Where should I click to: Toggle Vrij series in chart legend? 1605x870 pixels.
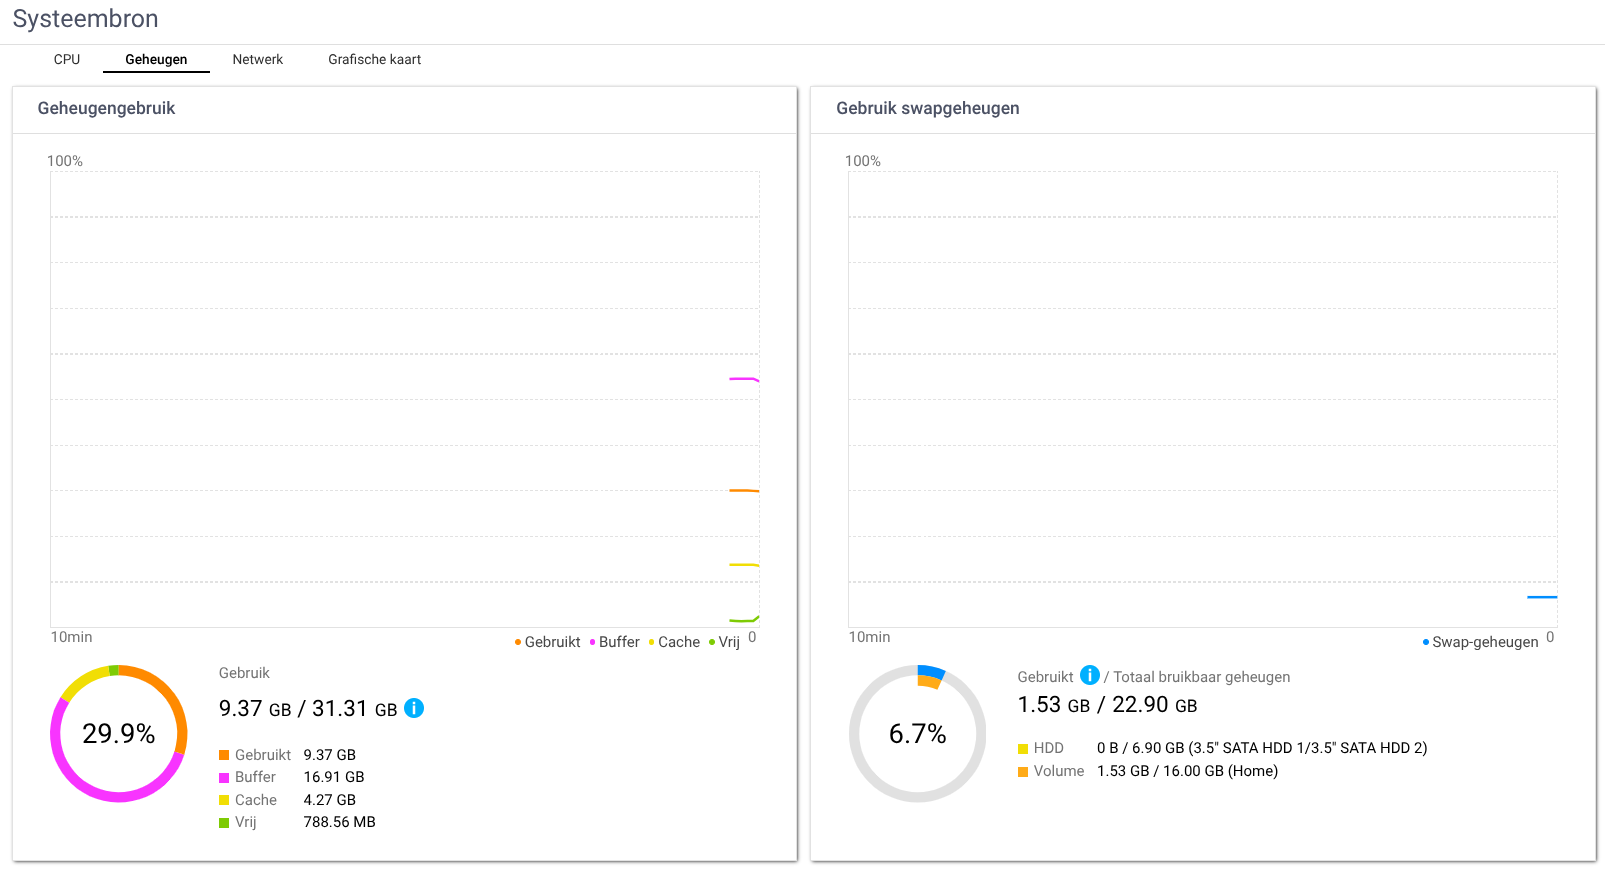click(725, 642)
